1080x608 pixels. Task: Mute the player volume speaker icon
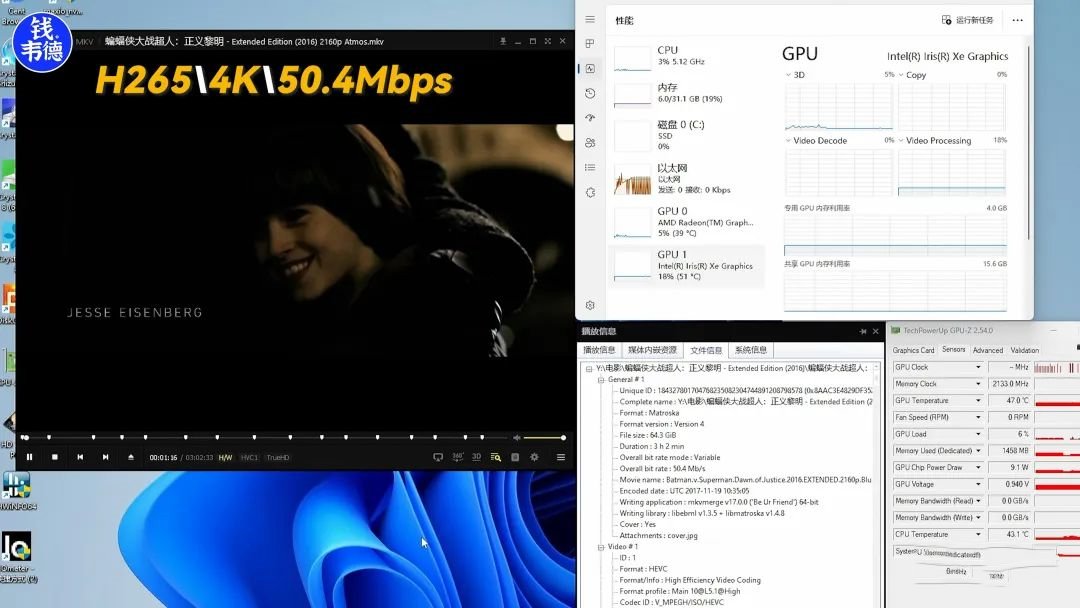(517, 438)
